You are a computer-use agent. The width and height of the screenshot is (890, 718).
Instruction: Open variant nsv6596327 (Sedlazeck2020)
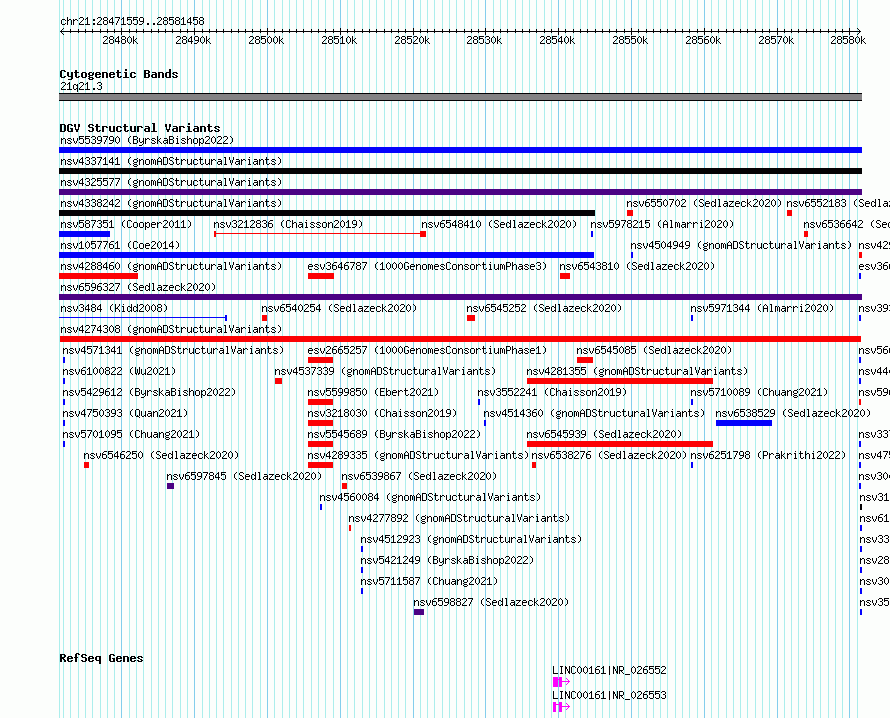(x=138, y=287)
